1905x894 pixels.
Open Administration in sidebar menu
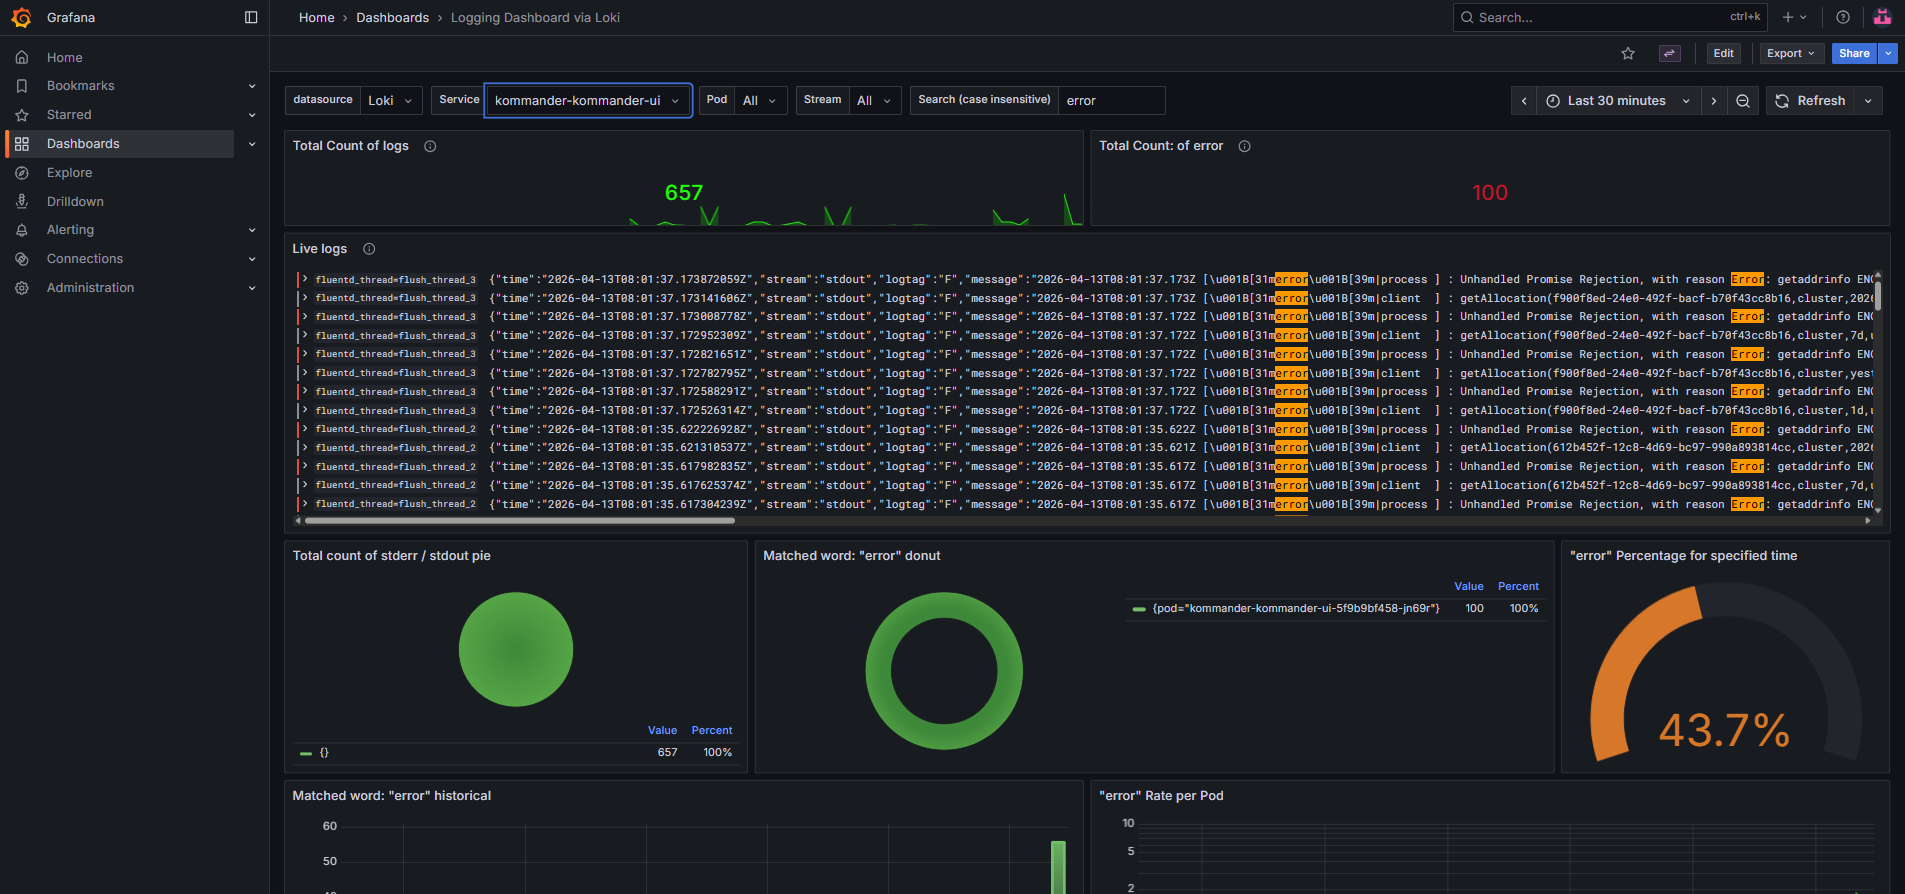click(x=90, y=288)
